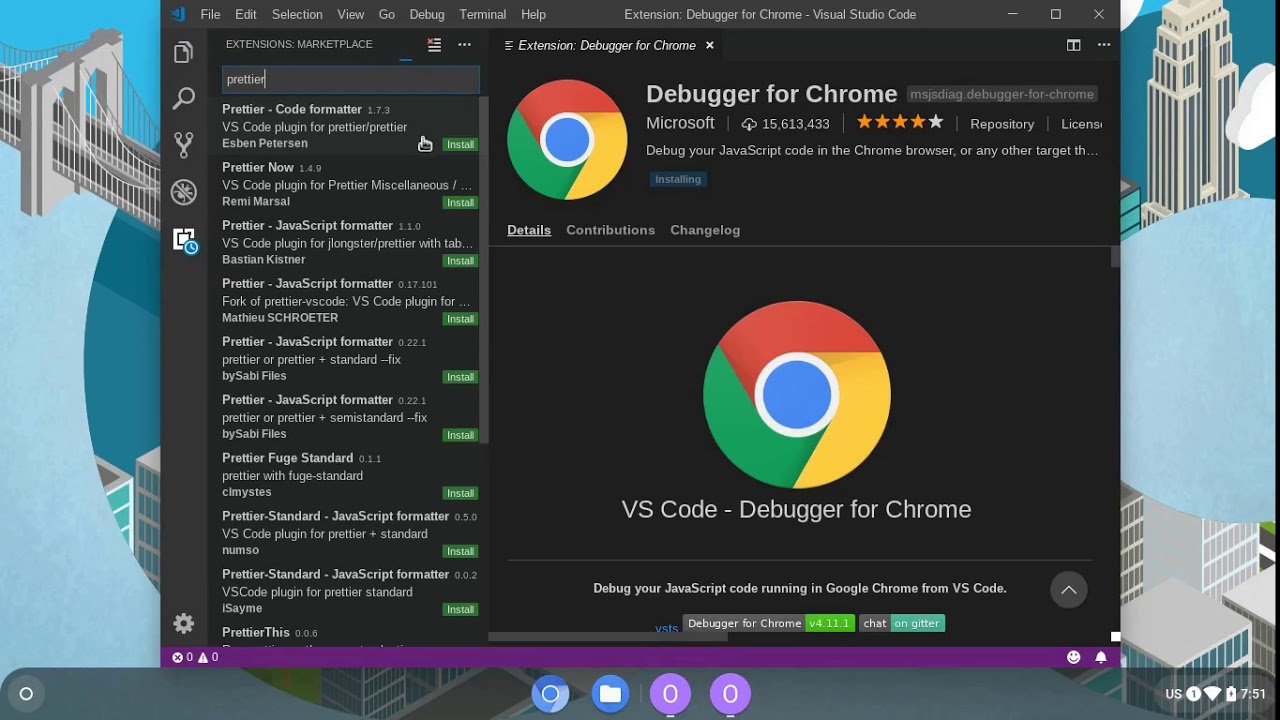The image size is (1280, 720).
Task: Open the Files app from the shelf
Action: click(x=610, y=694)
